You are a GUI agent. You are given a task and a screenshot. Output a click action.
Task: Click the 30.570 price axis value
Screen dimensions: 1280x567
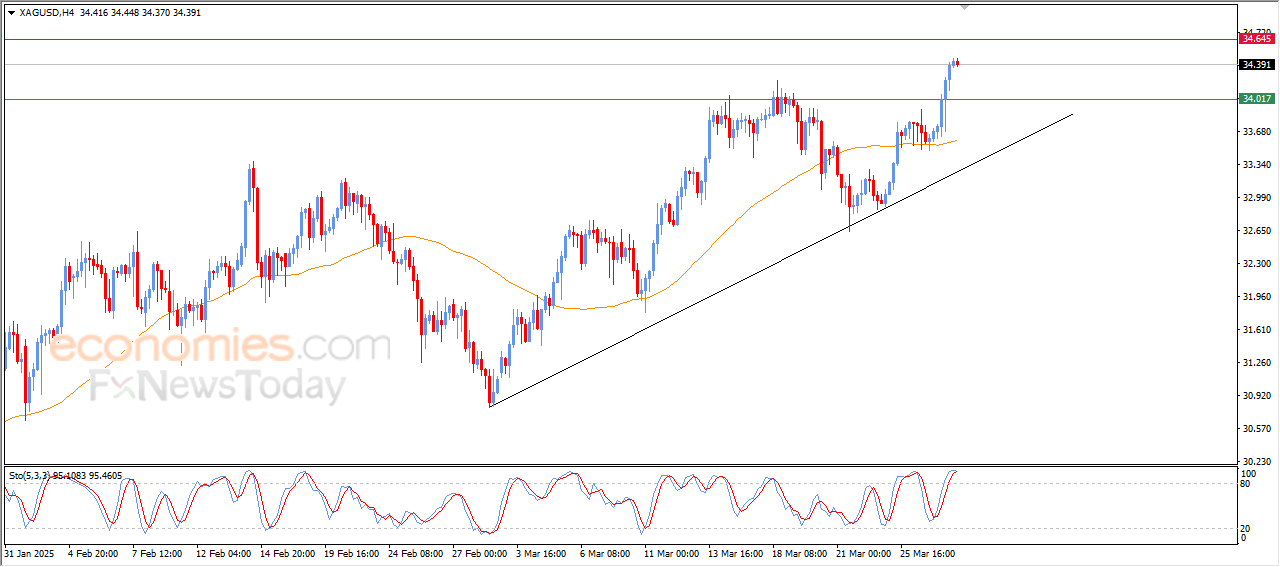tap(1256, 428)
